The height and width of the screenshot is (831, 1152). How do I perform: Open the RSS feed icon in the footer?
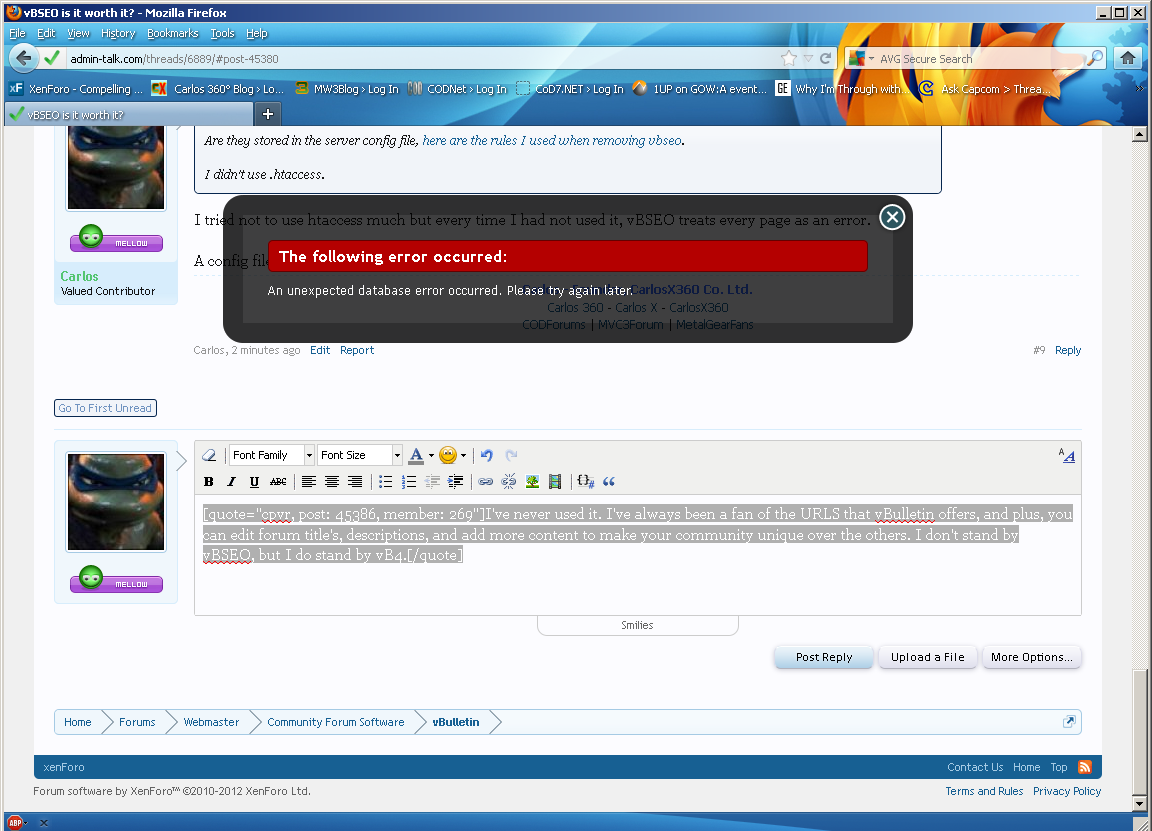(1084, 767)
